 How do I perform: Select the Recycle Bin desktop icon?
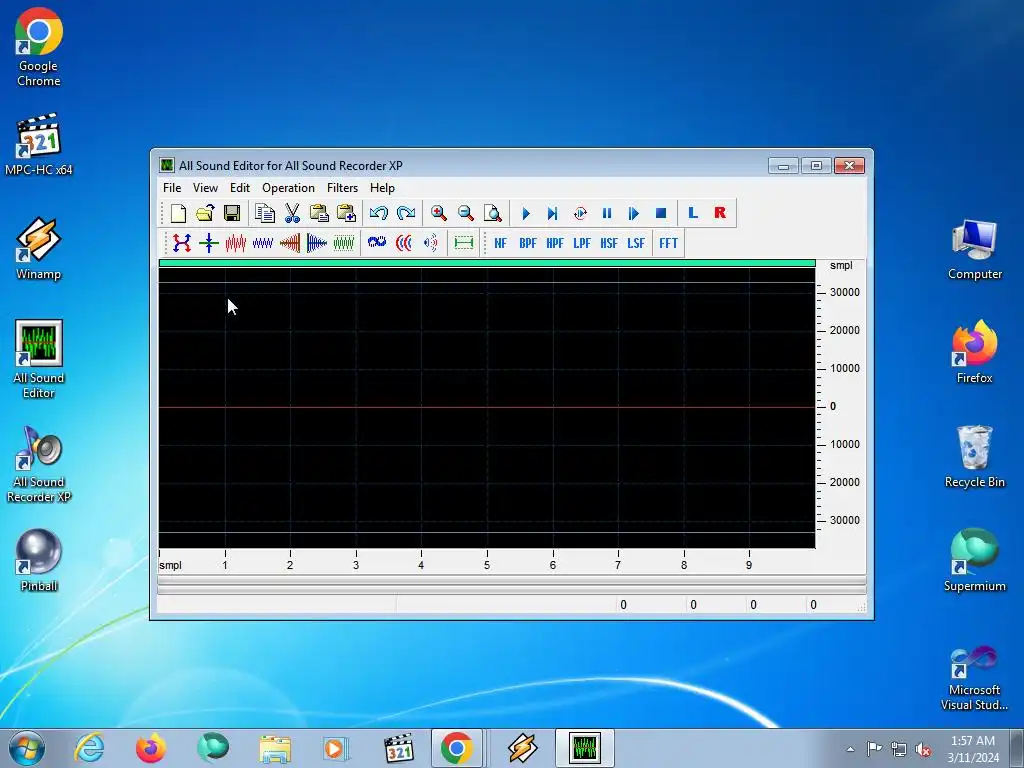(x=974, y=456)
